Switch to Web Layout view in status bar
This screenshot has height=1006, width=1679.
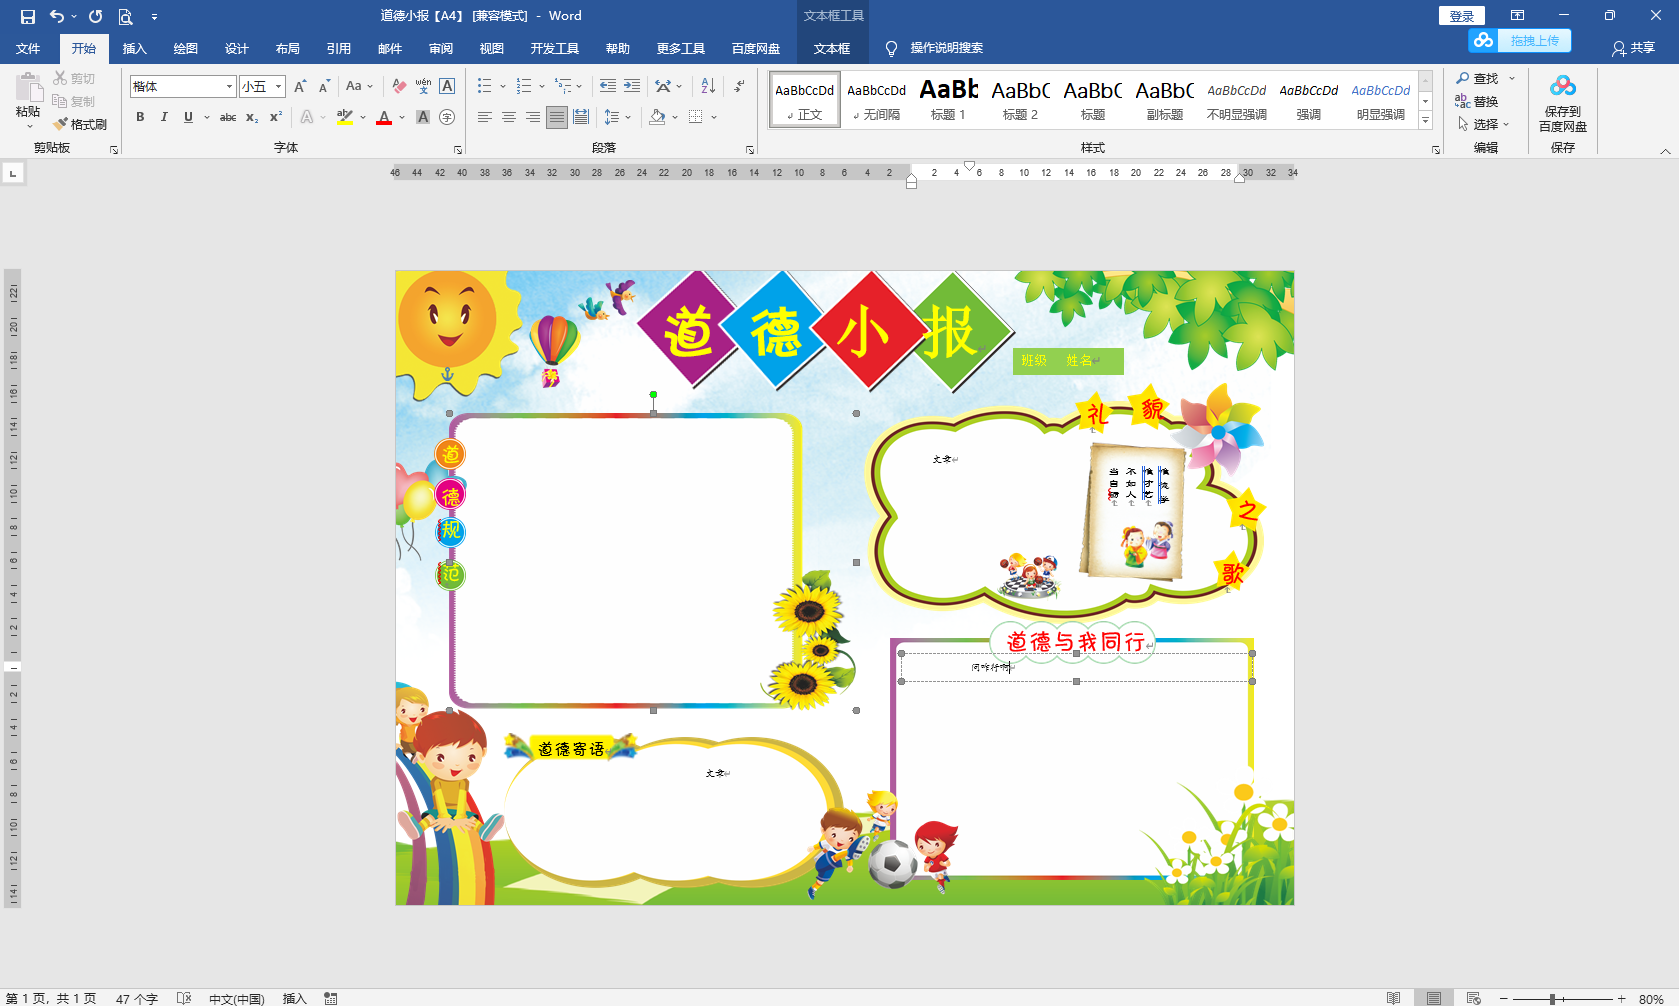click(1473, 998)
